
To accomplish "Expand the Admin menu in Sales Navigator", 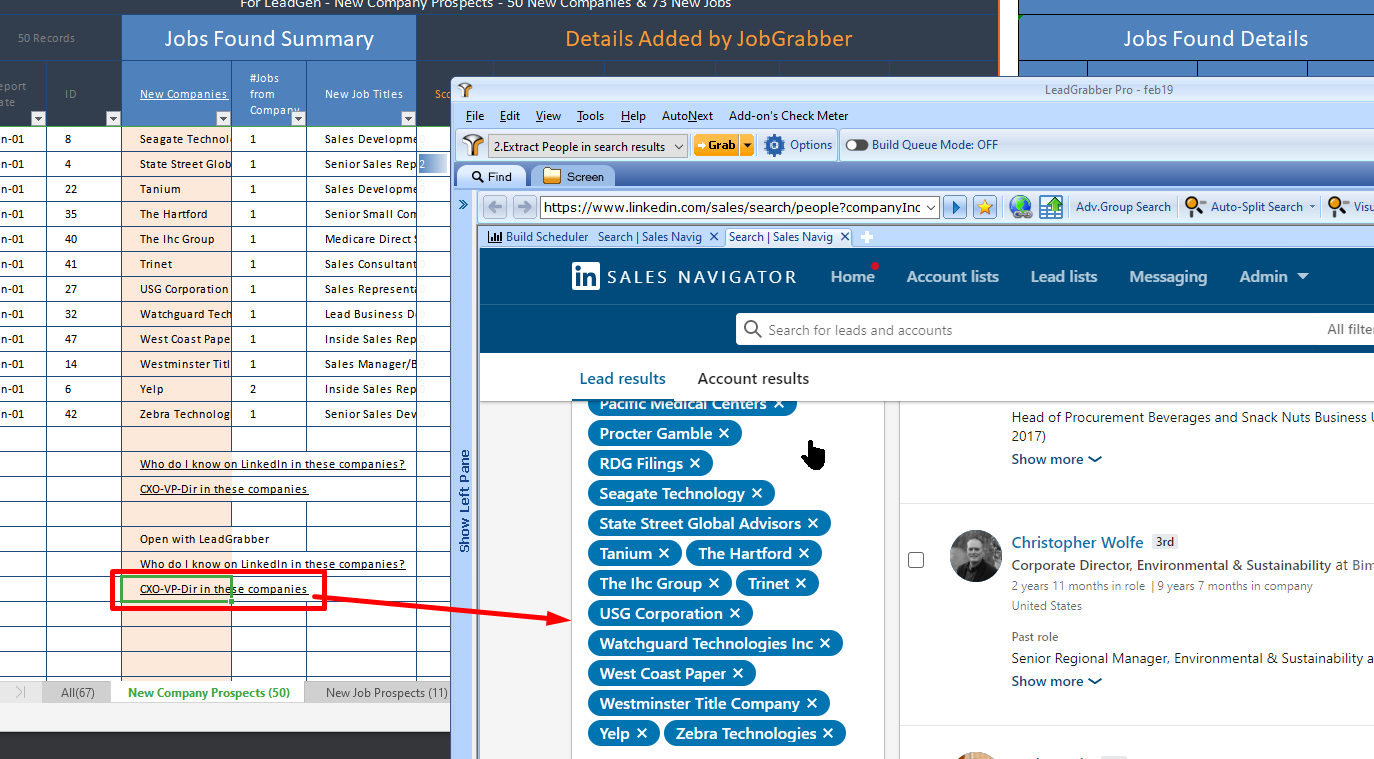I will coord(1274,276).
